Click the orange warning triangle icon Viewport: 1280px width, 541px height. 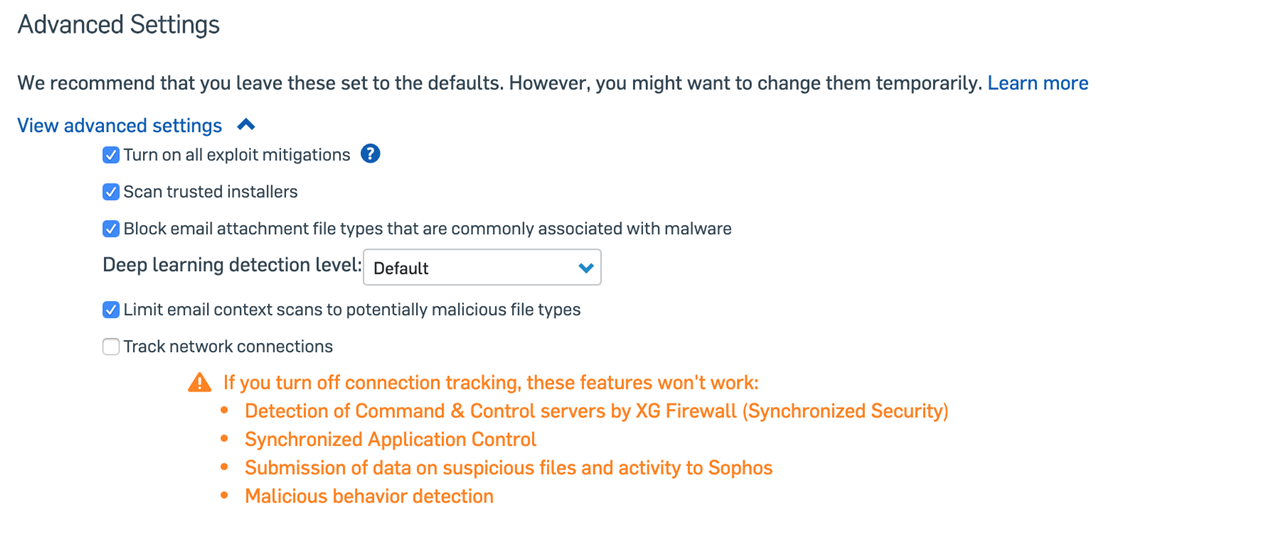200,382
